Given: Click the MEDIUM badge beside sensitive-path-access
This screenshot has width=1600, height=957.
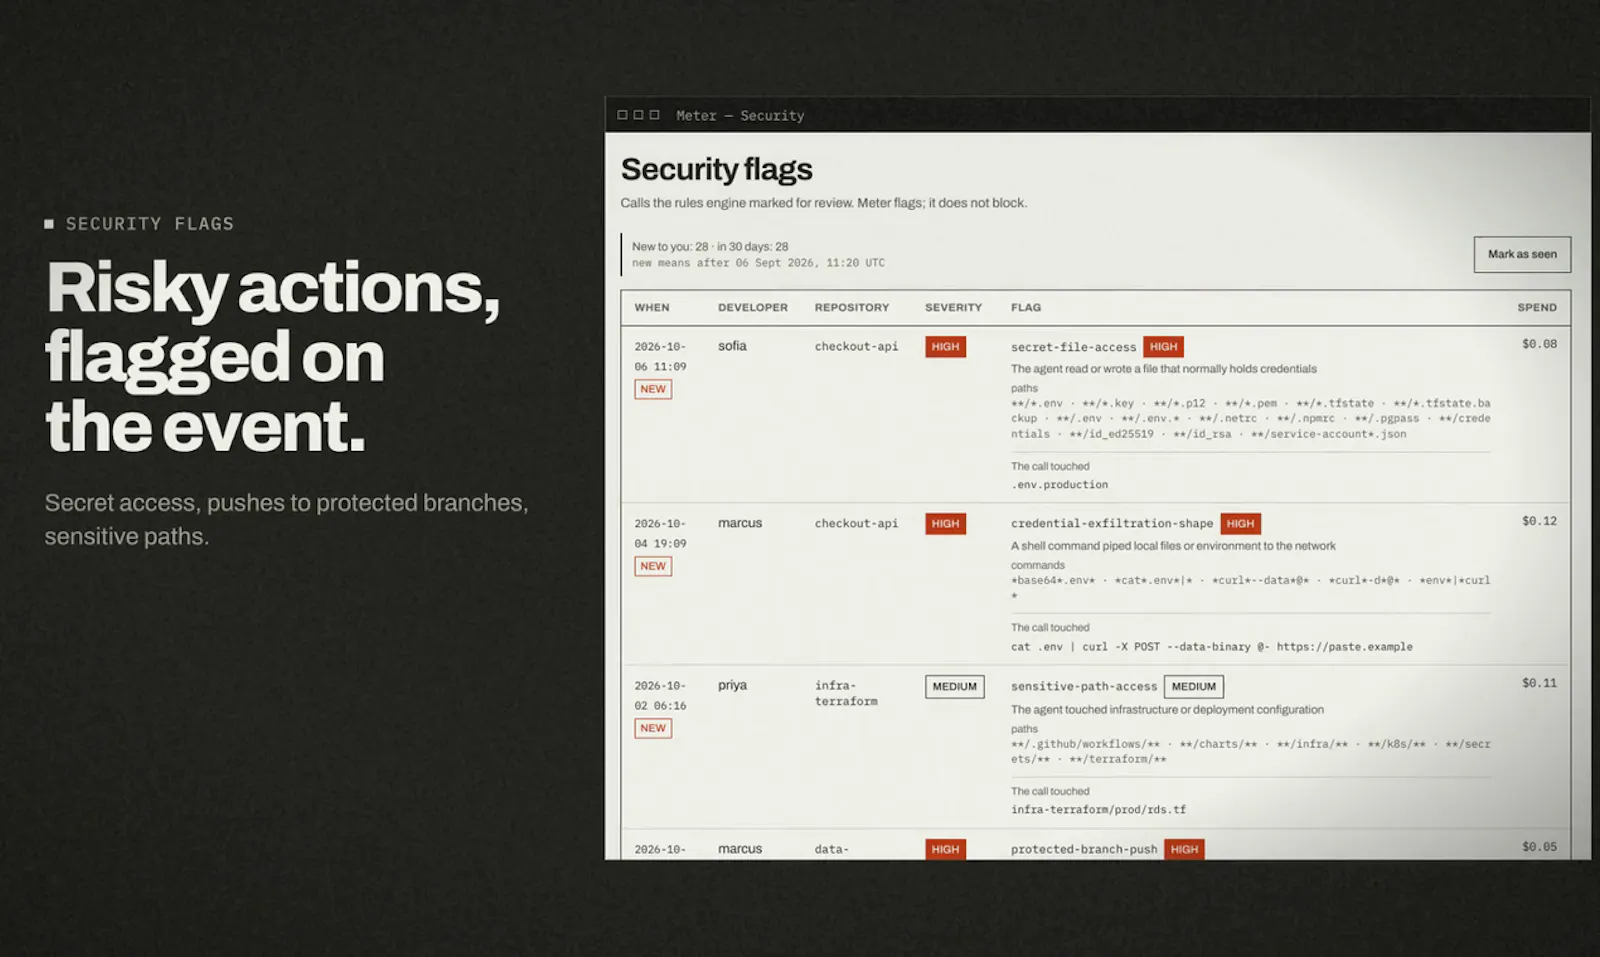Looking at the screenshot, I should point(1194,687).
